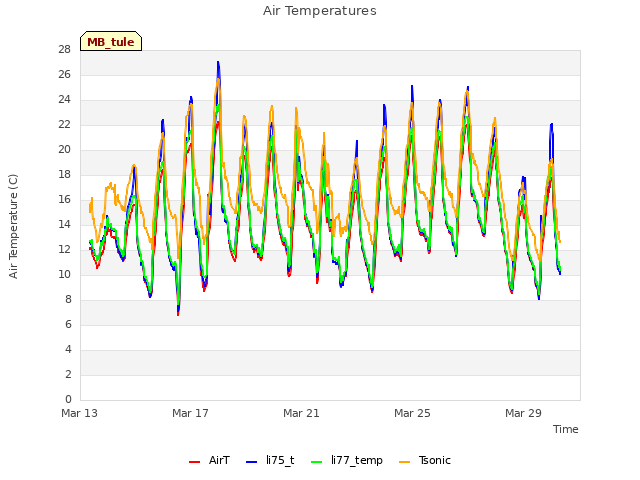Viewport: 640px width, 480px height.
Task: Click the Mar 13 x-axis label
Action: (x=80, y=413)
